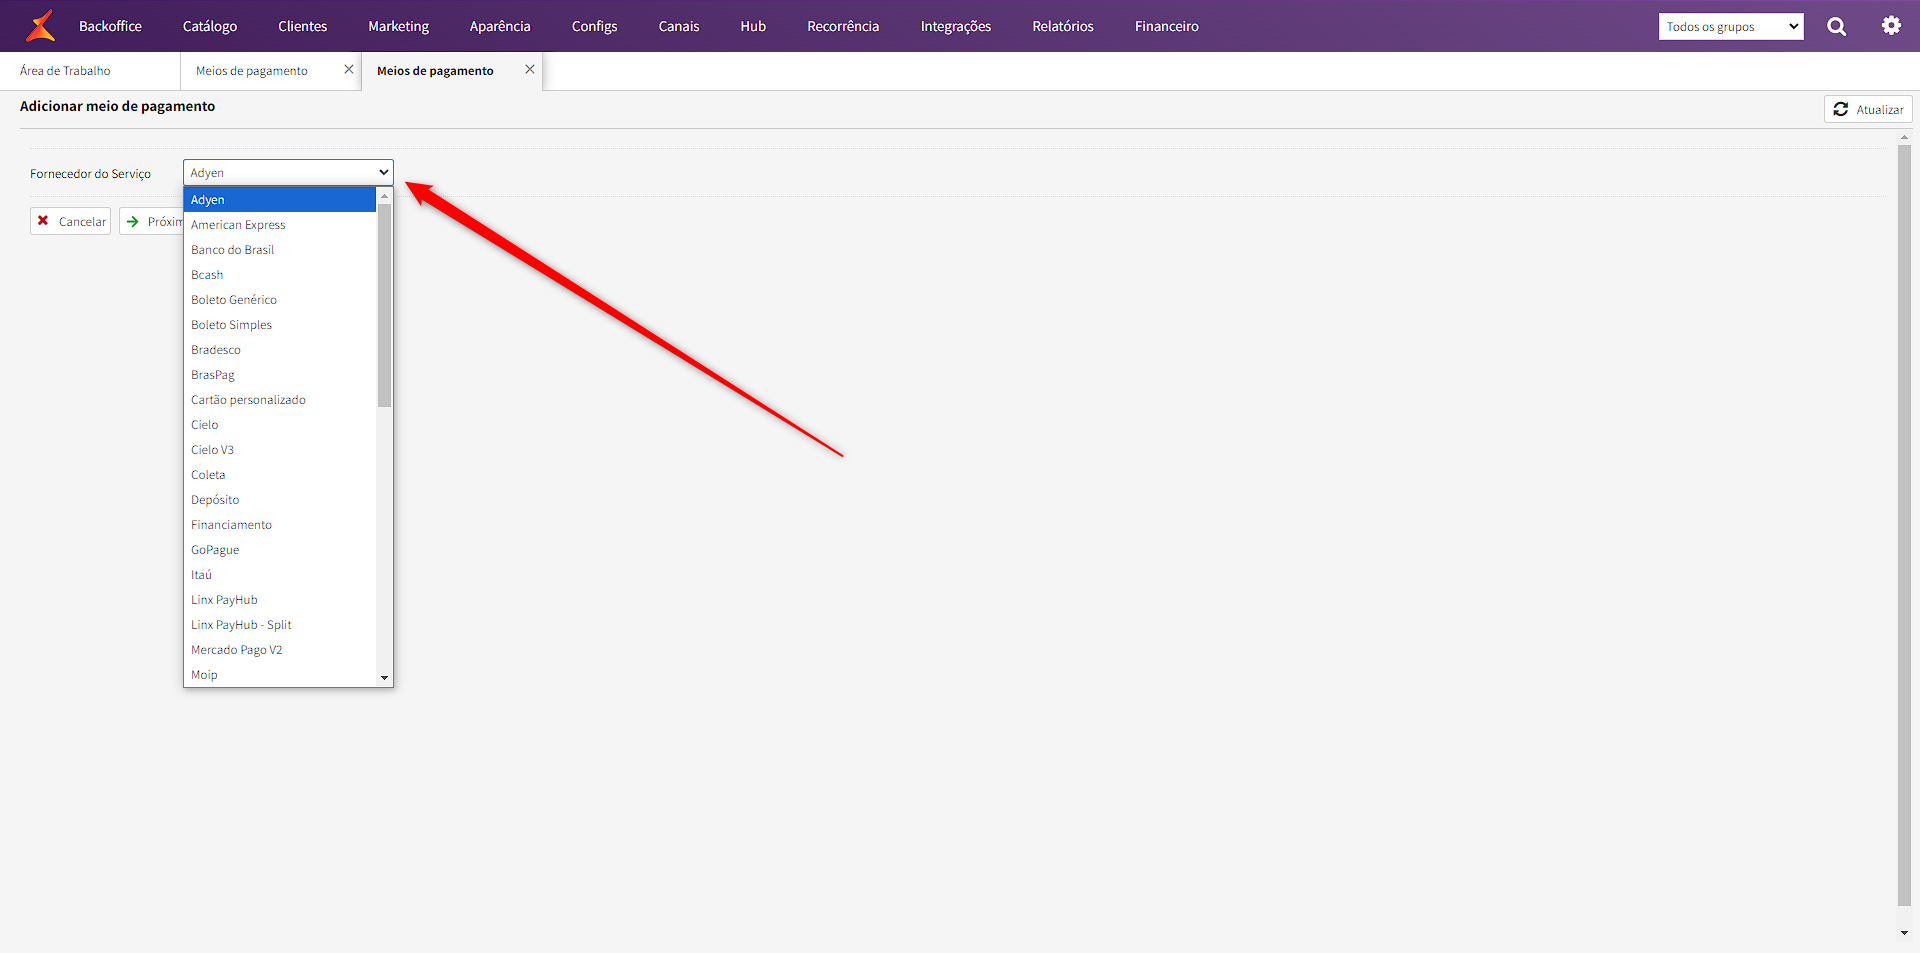The width and height of the screenshot is (1920, 953).
Task: Open the Hub menu
Action: 753,26
